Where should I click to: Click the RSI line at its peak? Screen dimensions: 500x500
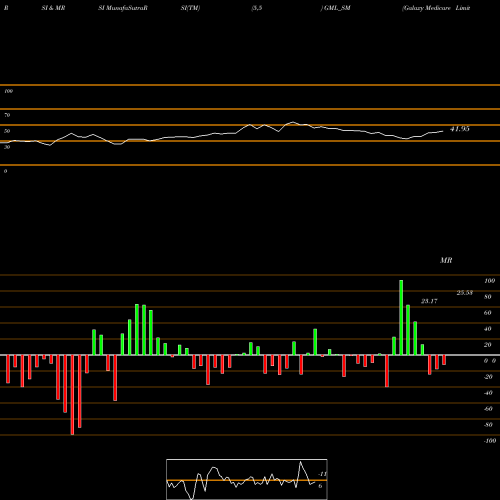293,122
